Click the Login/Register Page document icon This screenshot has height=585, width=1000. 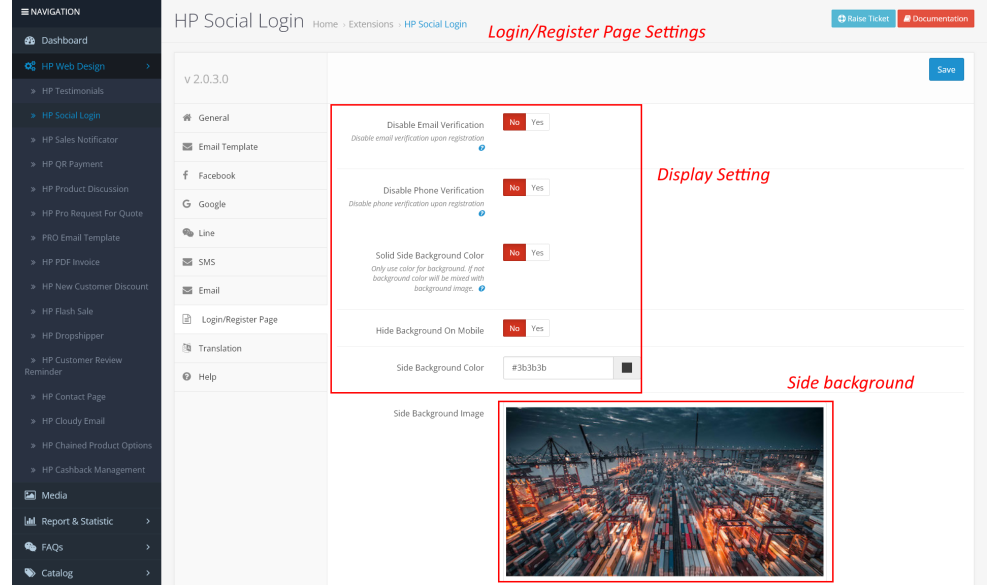pos(187,319)
